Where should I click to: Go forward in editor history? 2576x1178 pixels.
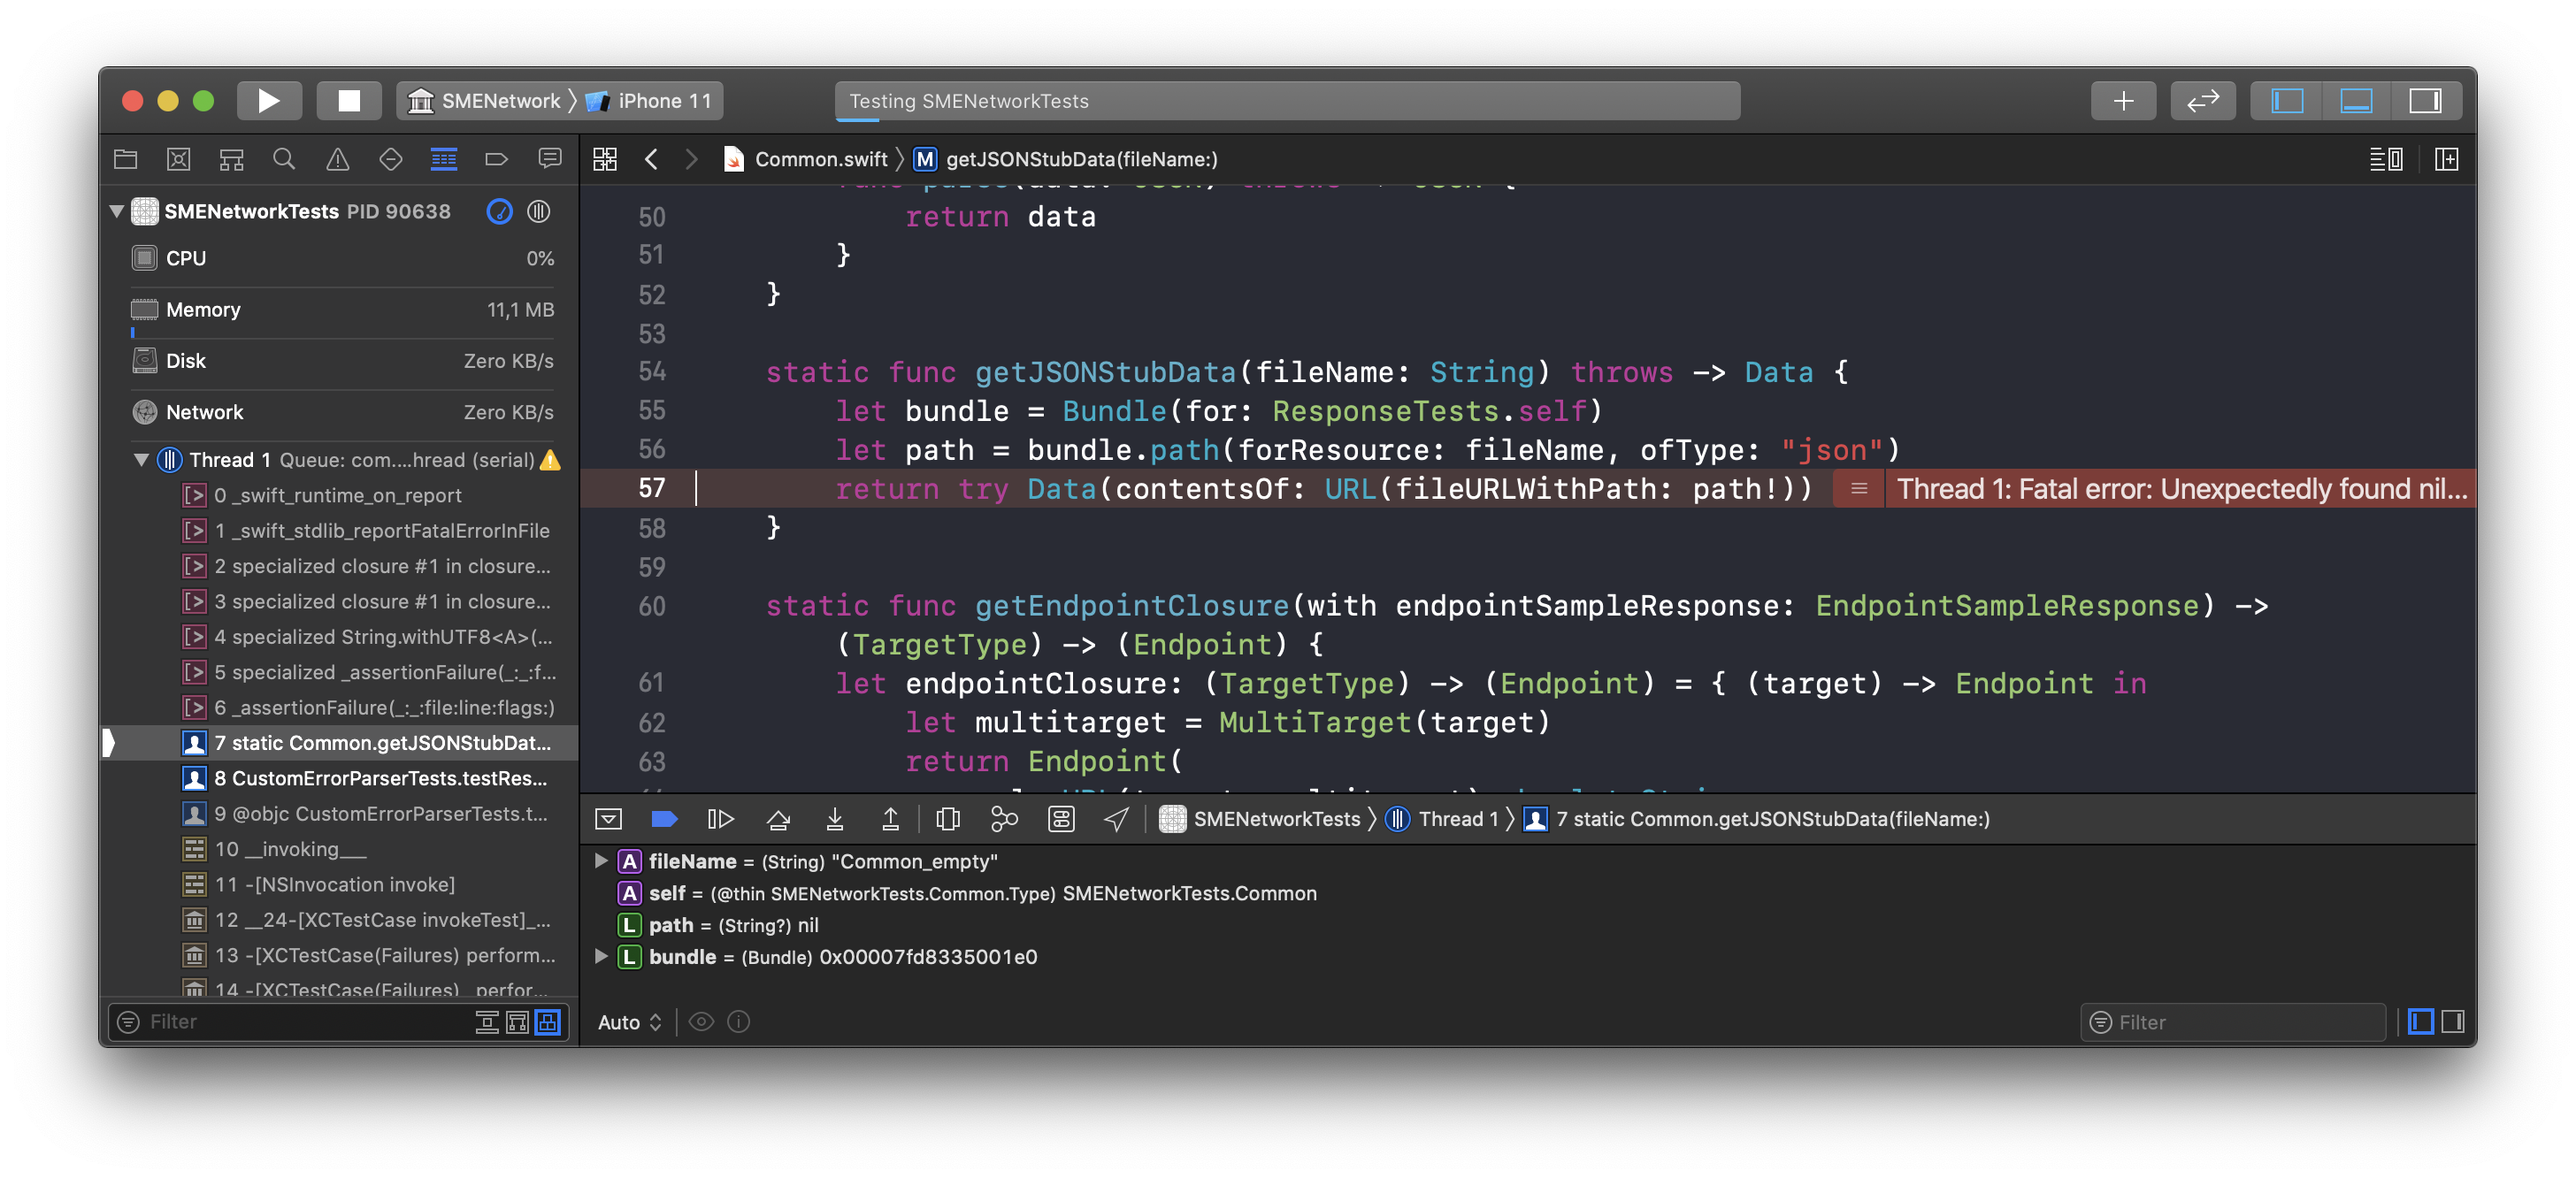(x=691, y=159)
